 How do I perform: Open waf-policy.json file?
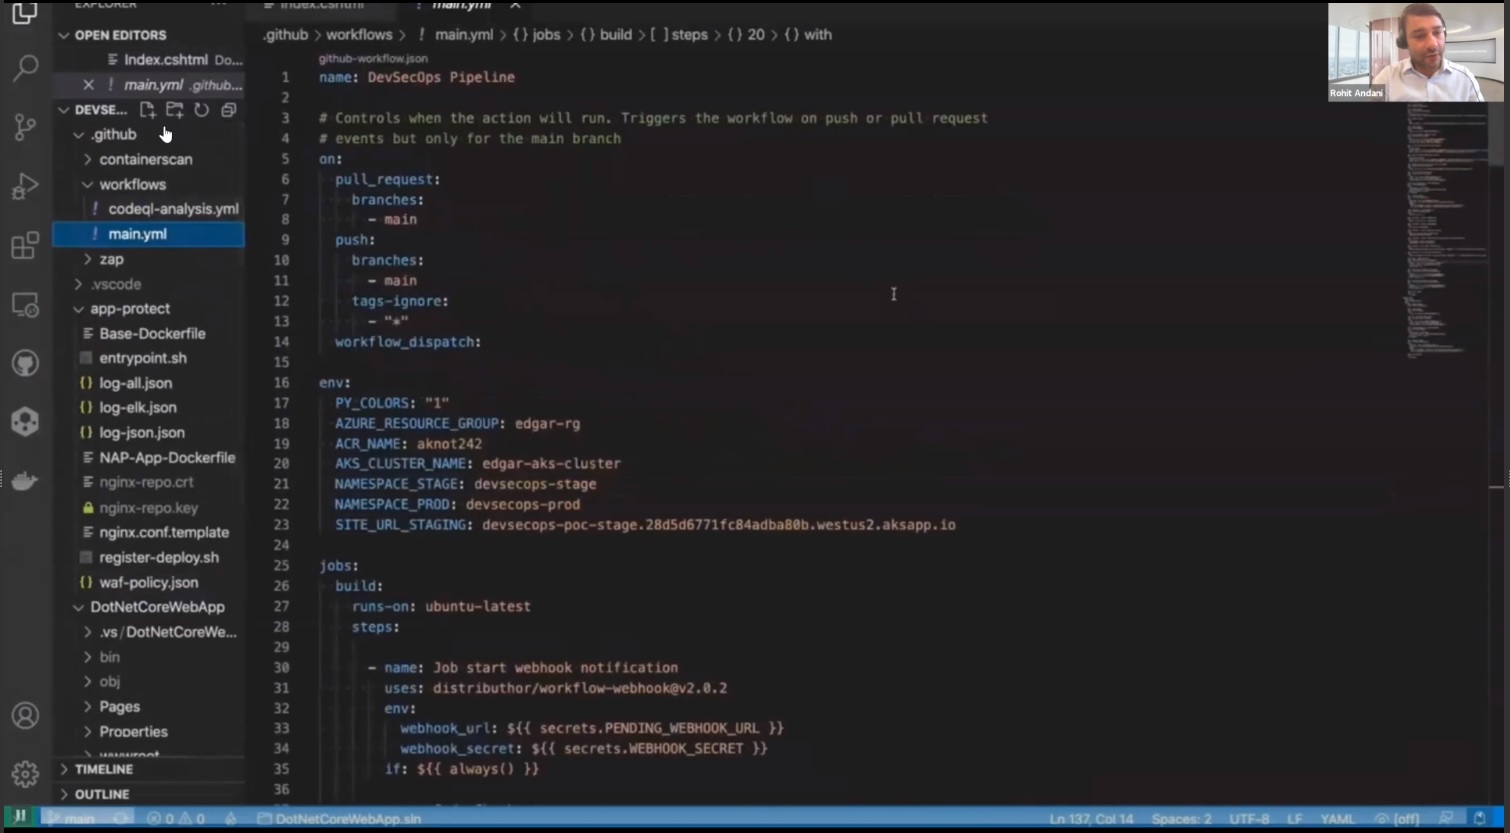click(x=149, y=582)
